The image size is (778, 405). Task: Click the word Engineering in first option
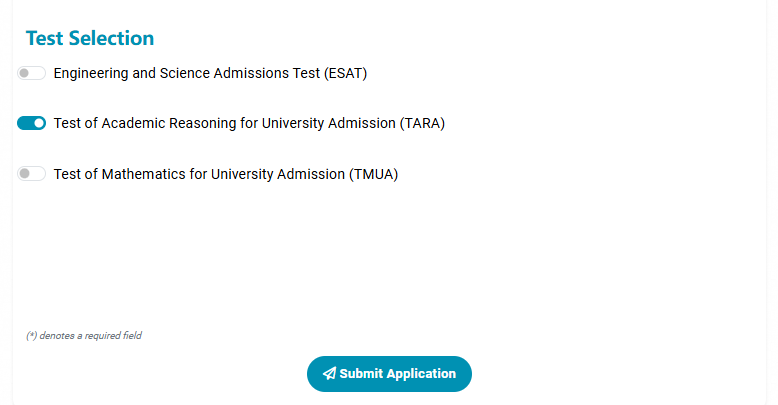pos(91,73)
